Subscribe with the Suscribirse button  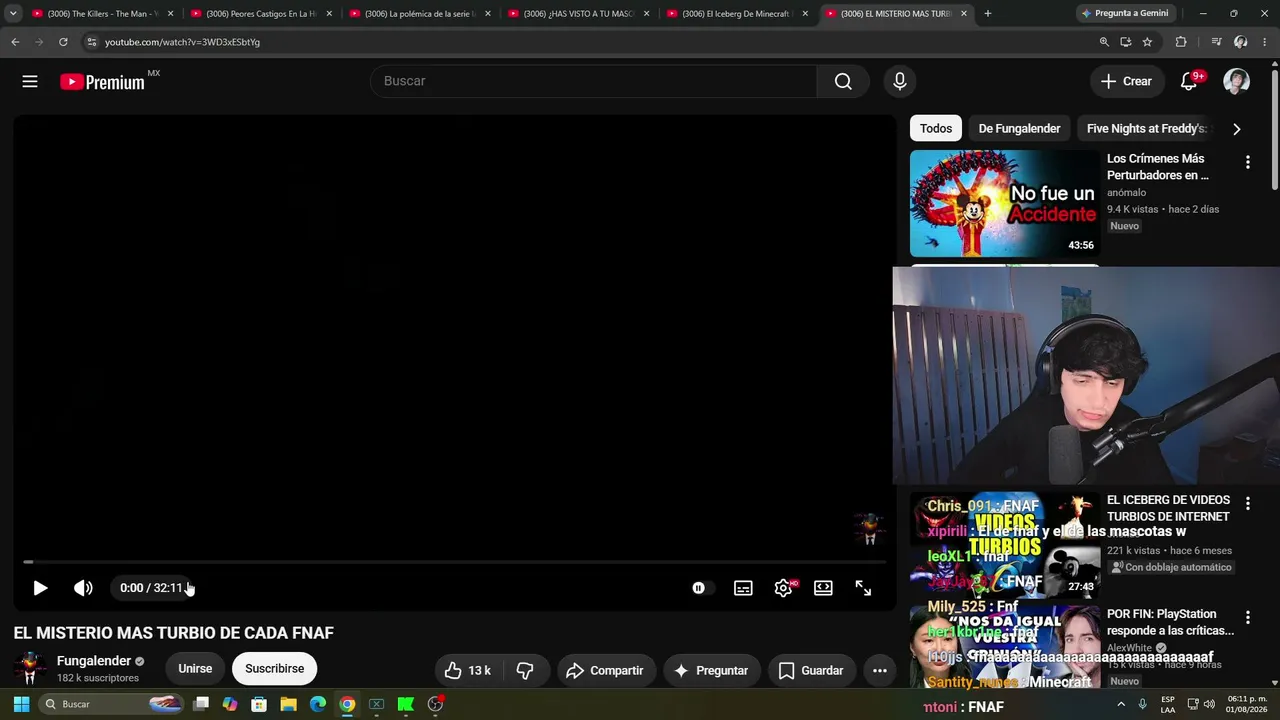[x=274, y=669]
